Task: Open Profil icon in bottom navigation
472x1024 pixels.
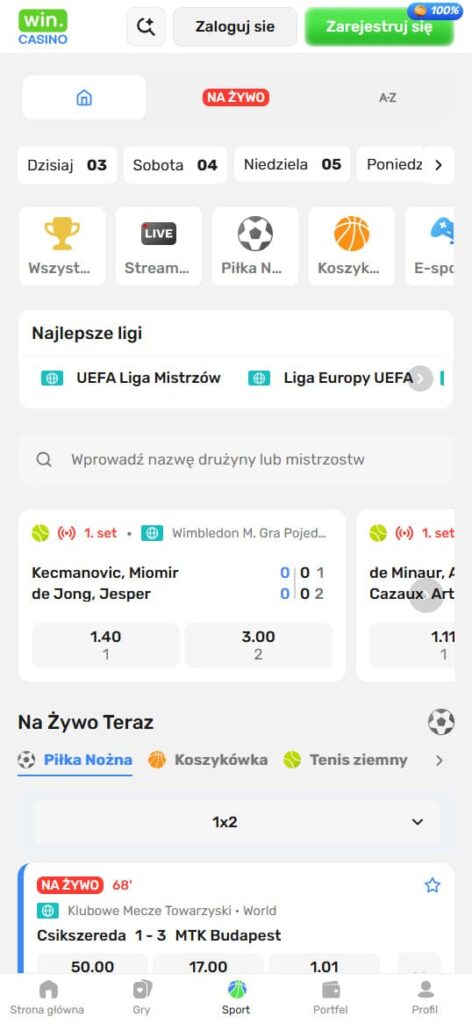Action: click(425, 997)
